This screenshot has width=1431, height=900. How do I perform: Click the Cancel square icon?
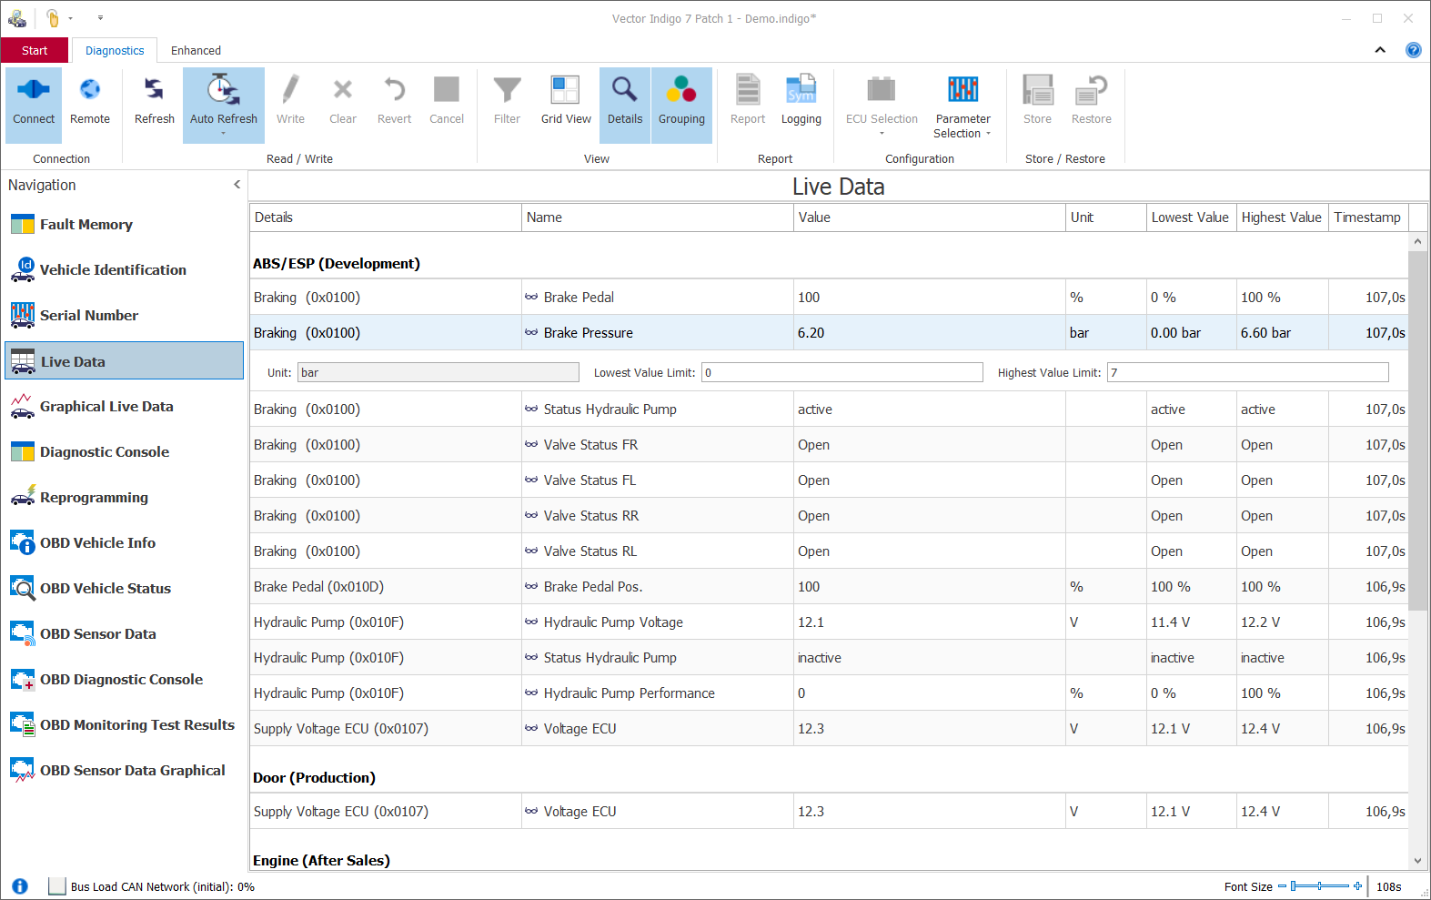pyautogui.click(x=446, y=90)
